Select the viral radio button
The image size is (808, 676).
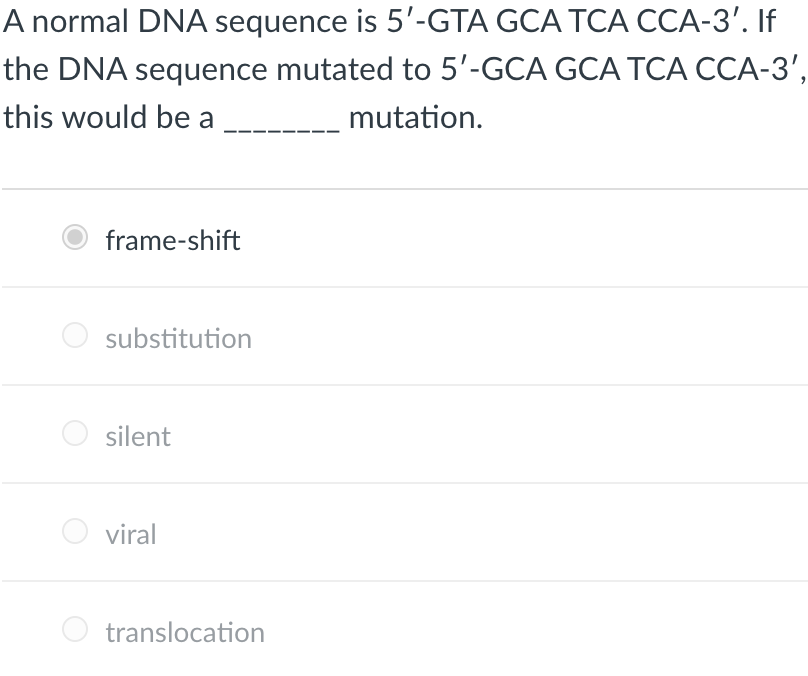coord(75,532)
